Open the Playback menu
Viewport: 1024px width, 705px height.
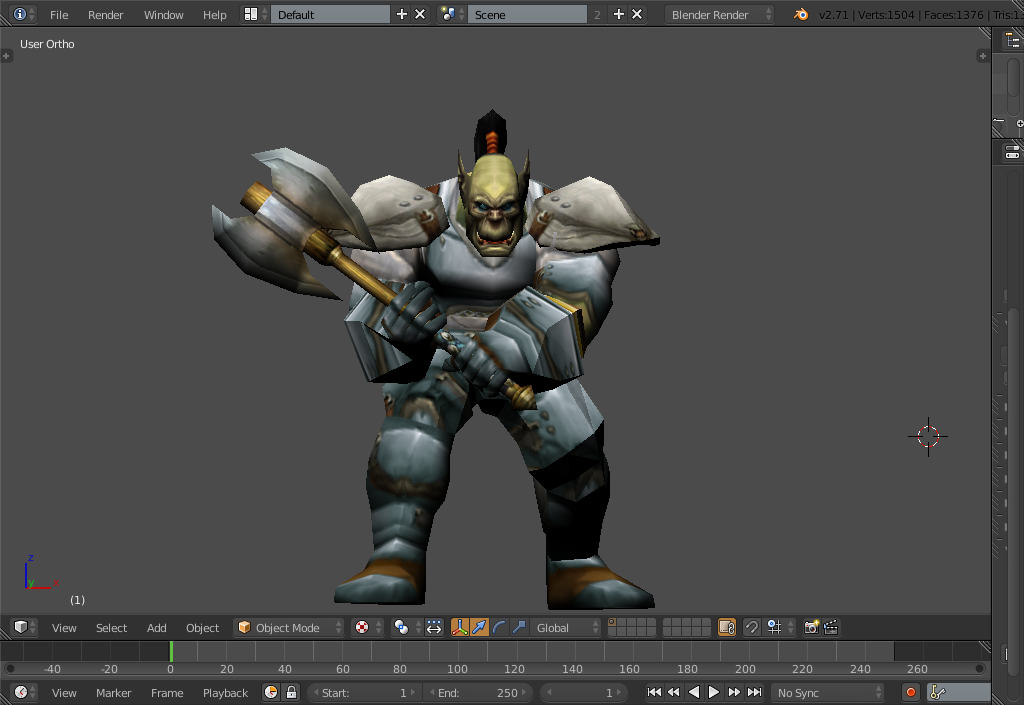225,692
